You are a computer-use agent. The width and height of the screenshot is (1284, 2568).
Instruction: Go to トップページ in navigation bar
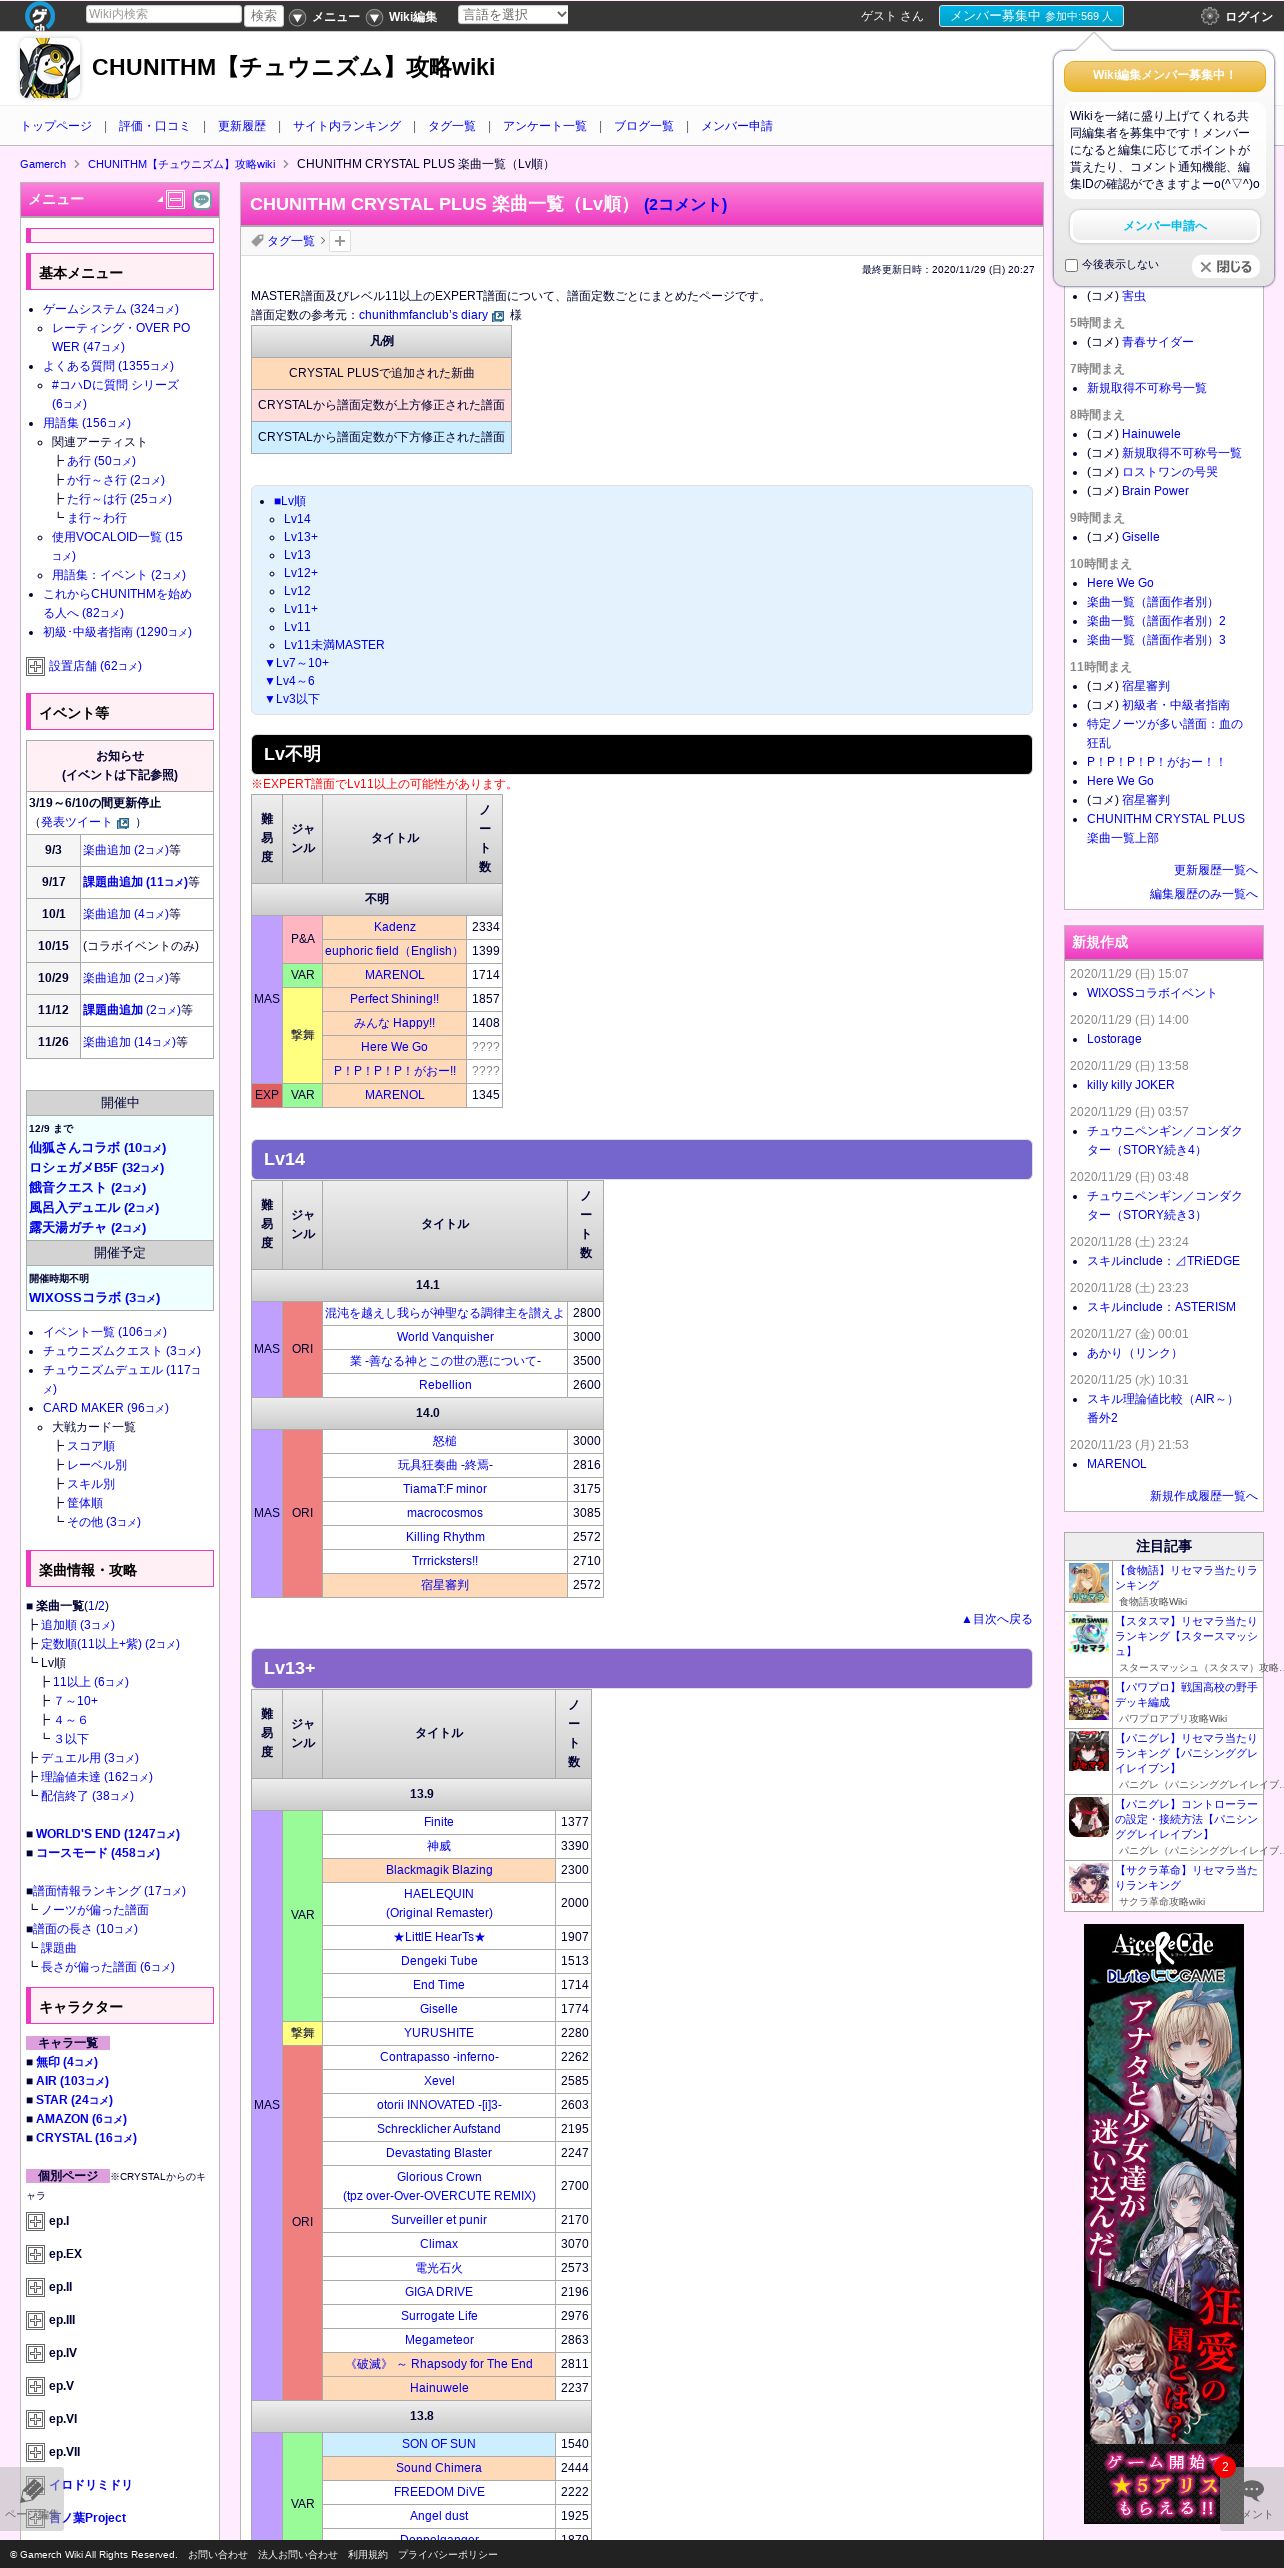click(x=56, y=126)
